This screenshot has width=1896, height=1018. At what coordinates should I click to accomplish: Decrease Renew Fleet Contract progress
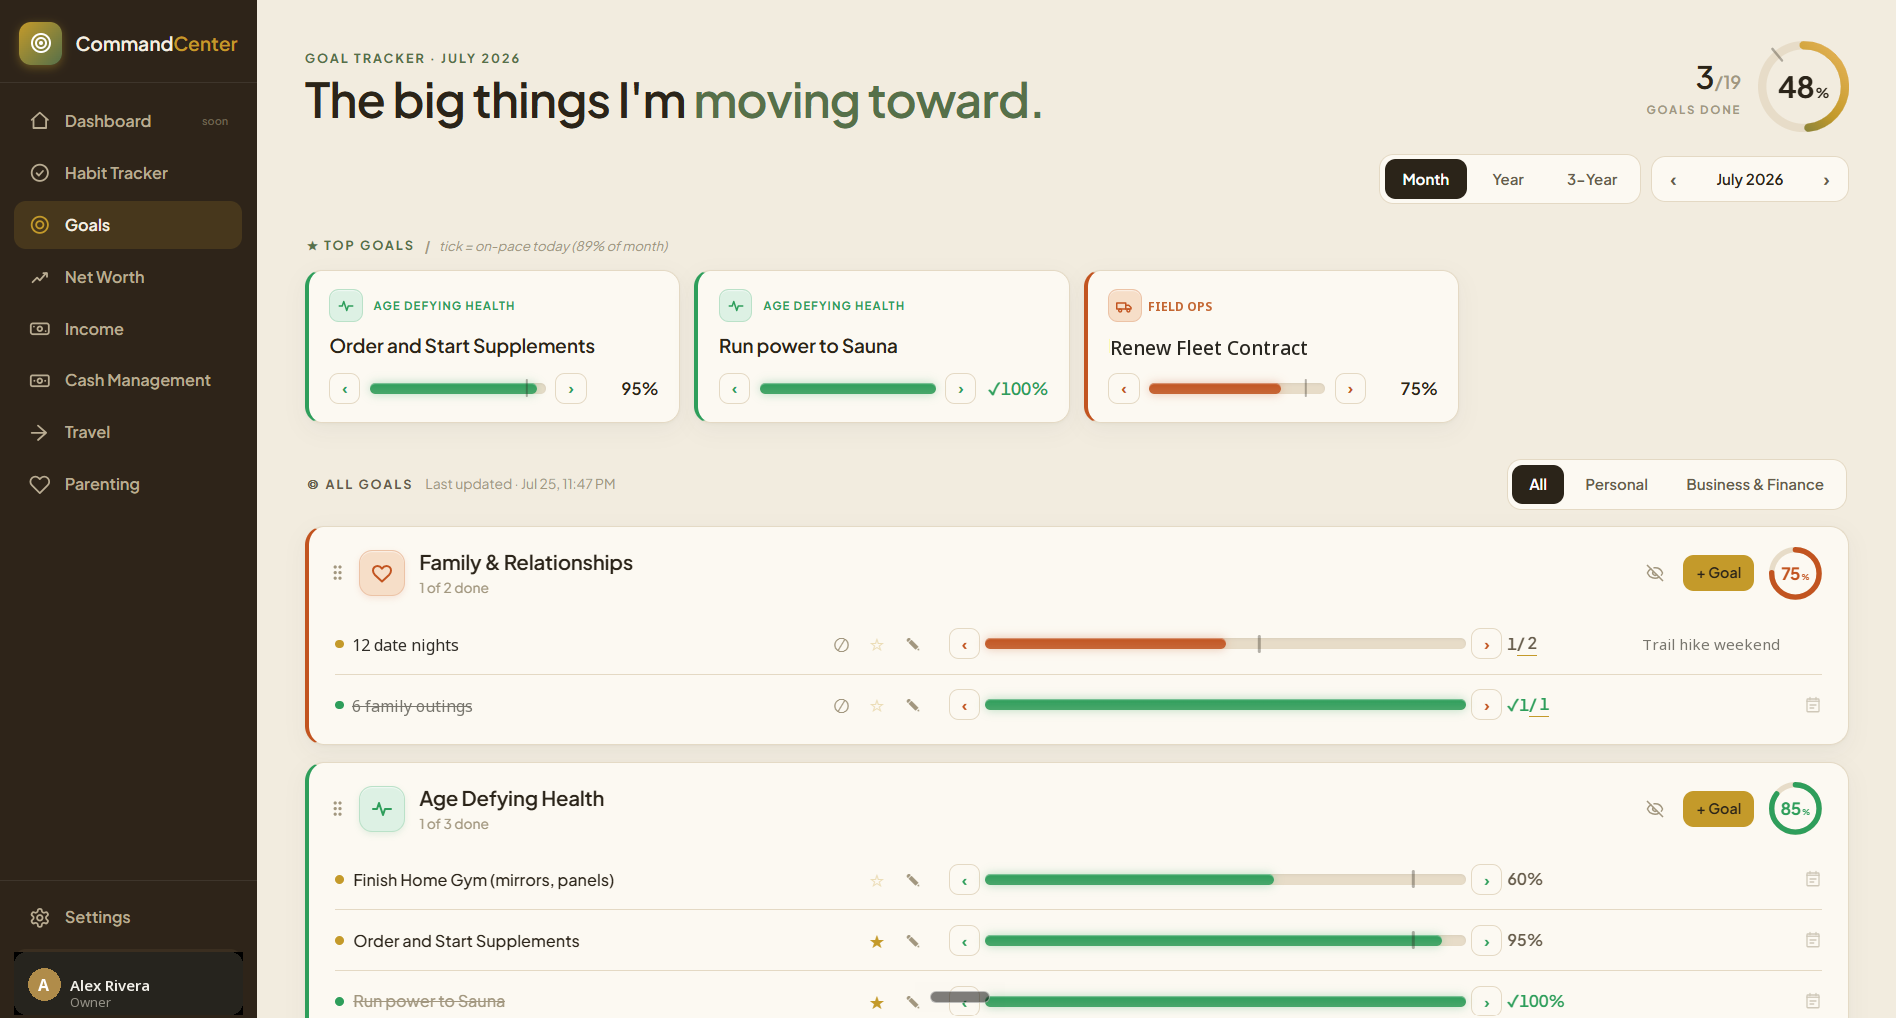[1124, 389]
